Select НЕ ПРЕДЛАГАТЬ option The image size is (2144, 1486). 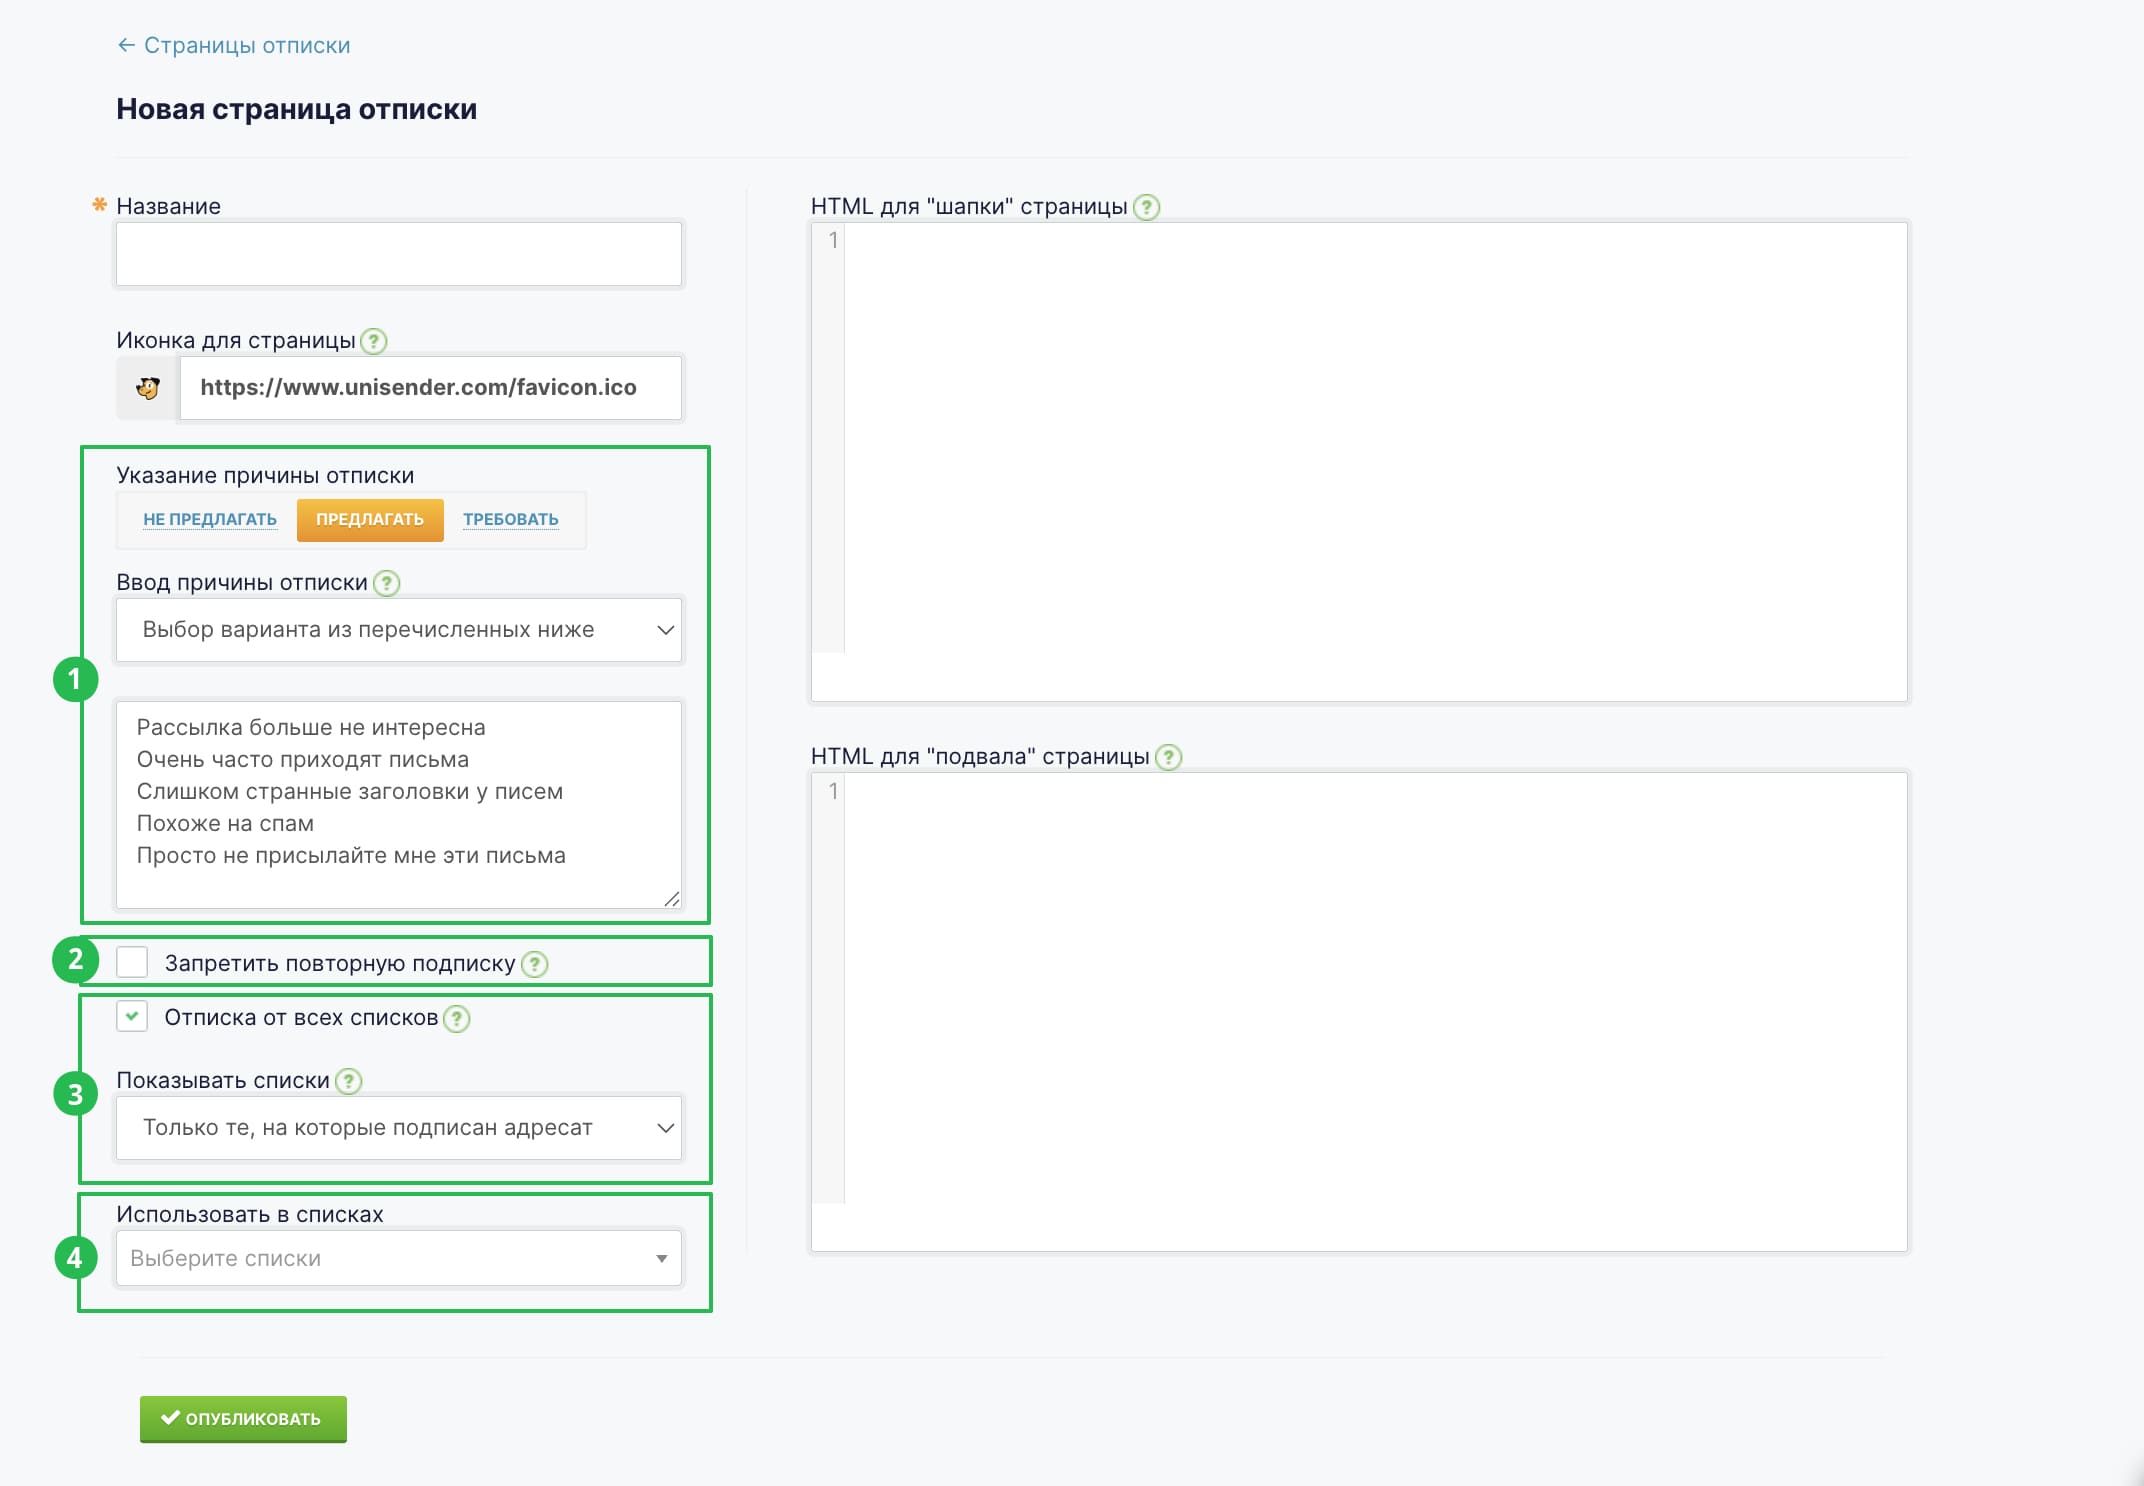coord(210,520)
